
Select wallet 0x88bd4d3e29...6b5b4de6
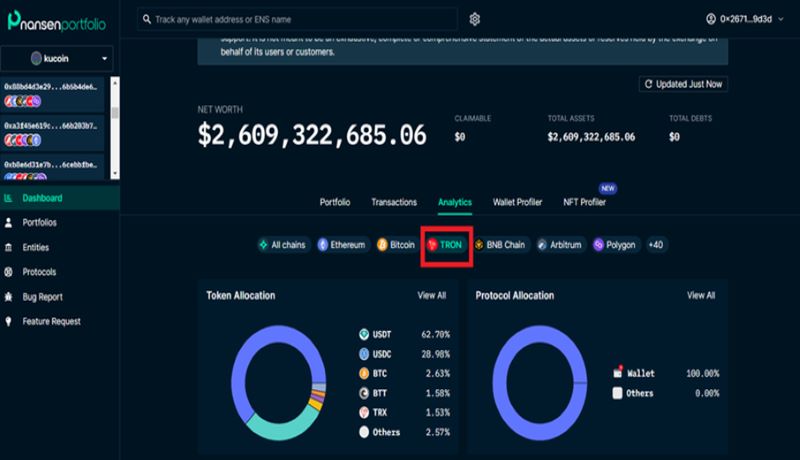pos(53,94)
